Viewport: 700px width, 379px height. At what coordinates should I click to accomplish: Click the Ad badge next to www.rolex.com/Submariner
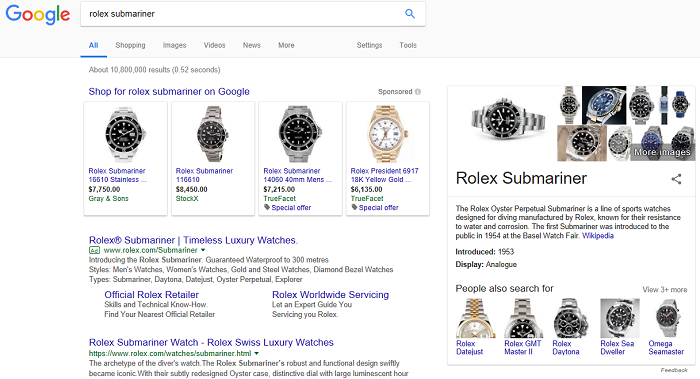point(94,250)
